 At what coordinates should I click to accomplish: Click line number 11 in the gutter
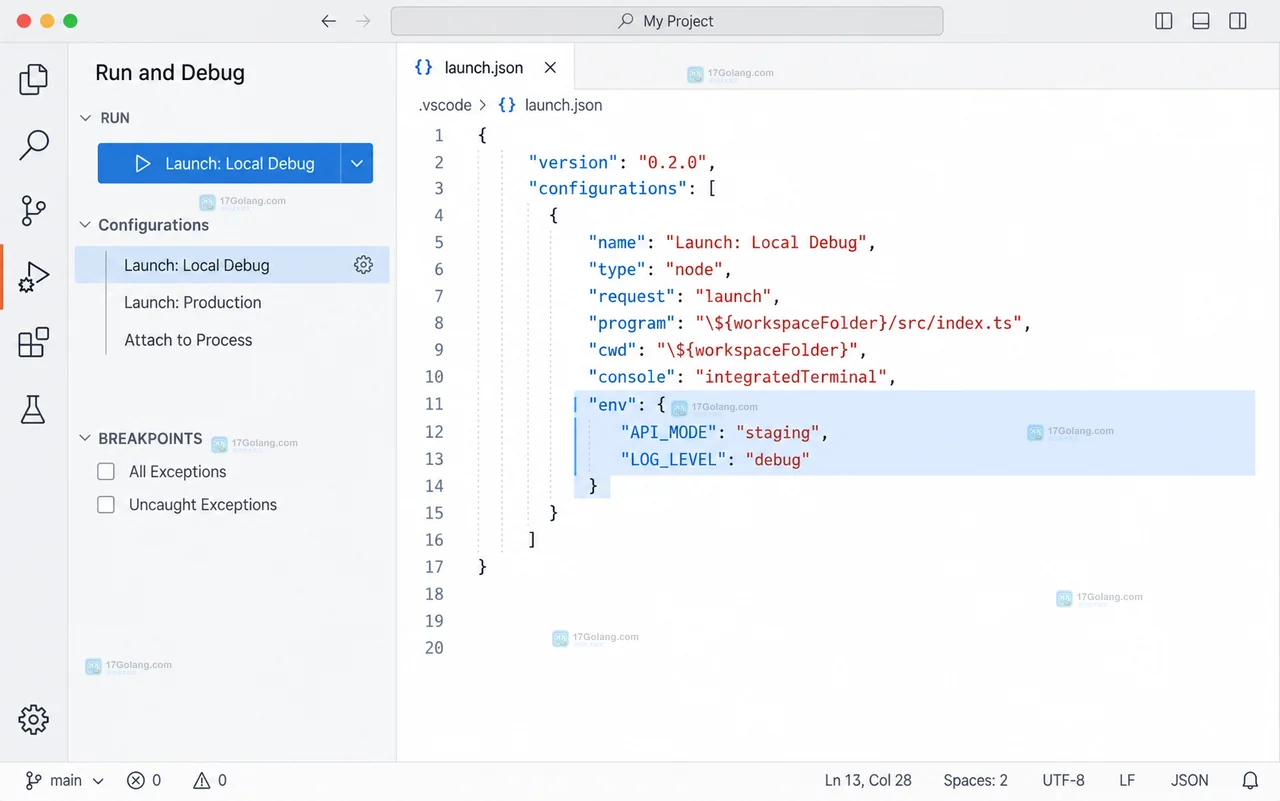[x=434, y=404]
